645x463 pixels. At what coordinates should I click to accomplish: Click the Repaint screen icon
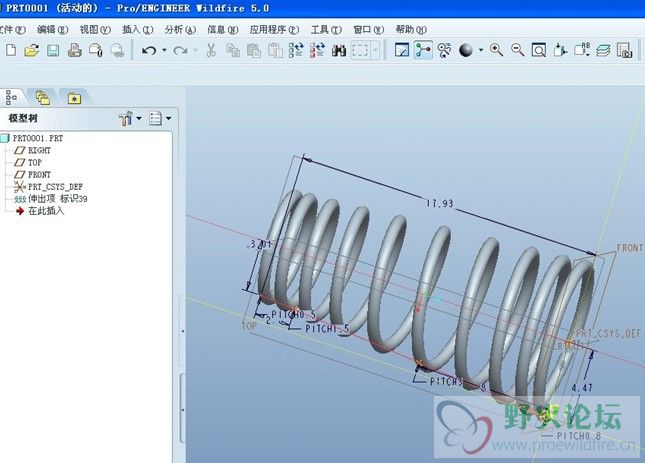[x=402, y=51]
